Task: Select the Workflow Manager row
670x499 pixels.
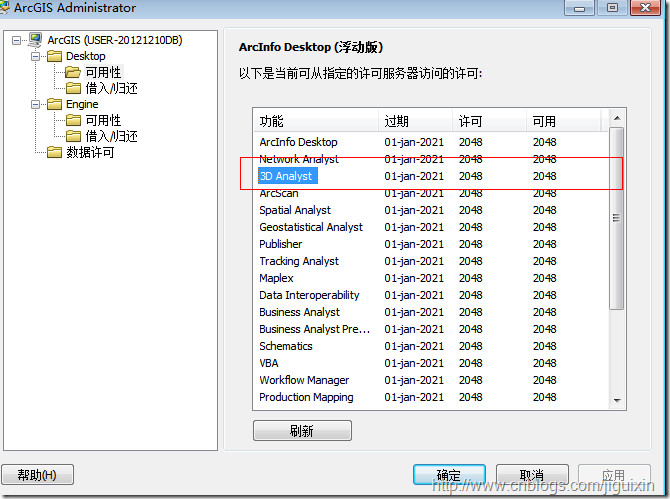Action: click(432, 380)
